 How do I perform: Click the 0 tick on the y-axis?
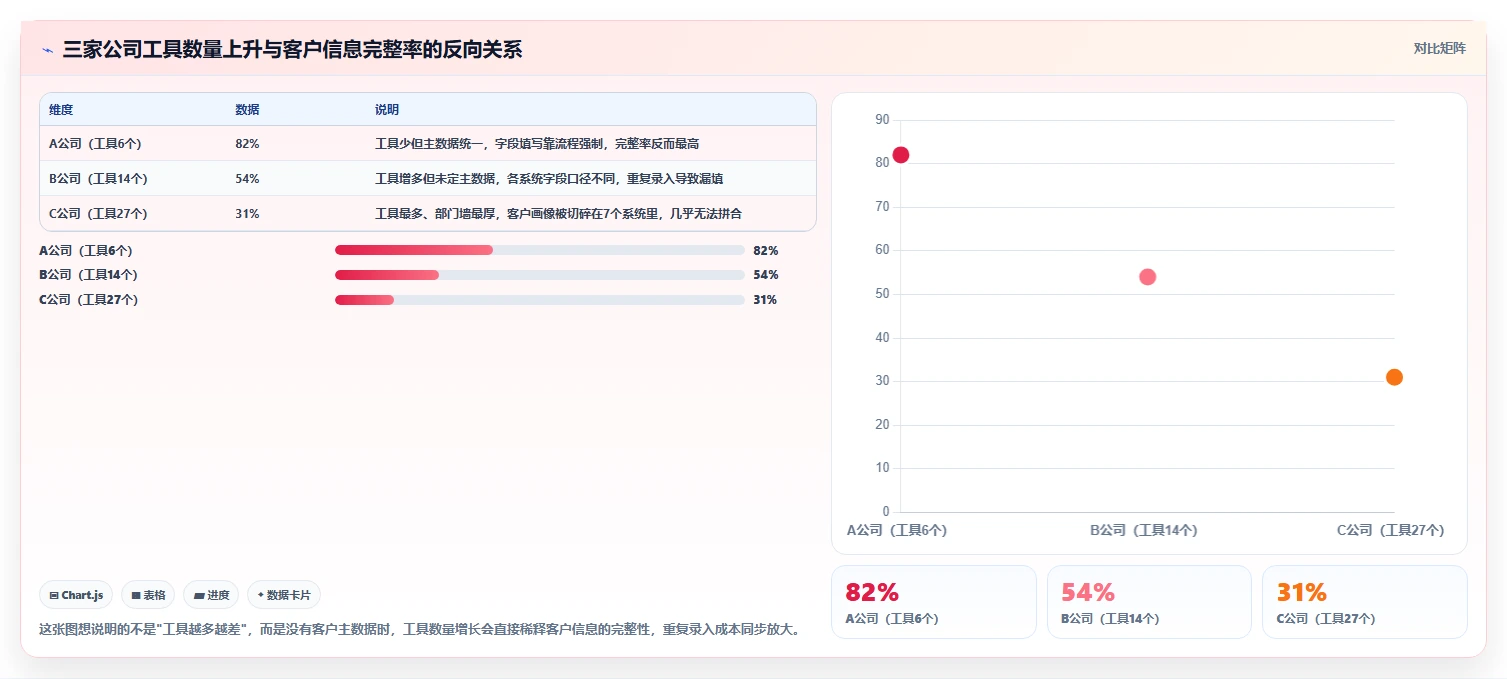[886, 512]
